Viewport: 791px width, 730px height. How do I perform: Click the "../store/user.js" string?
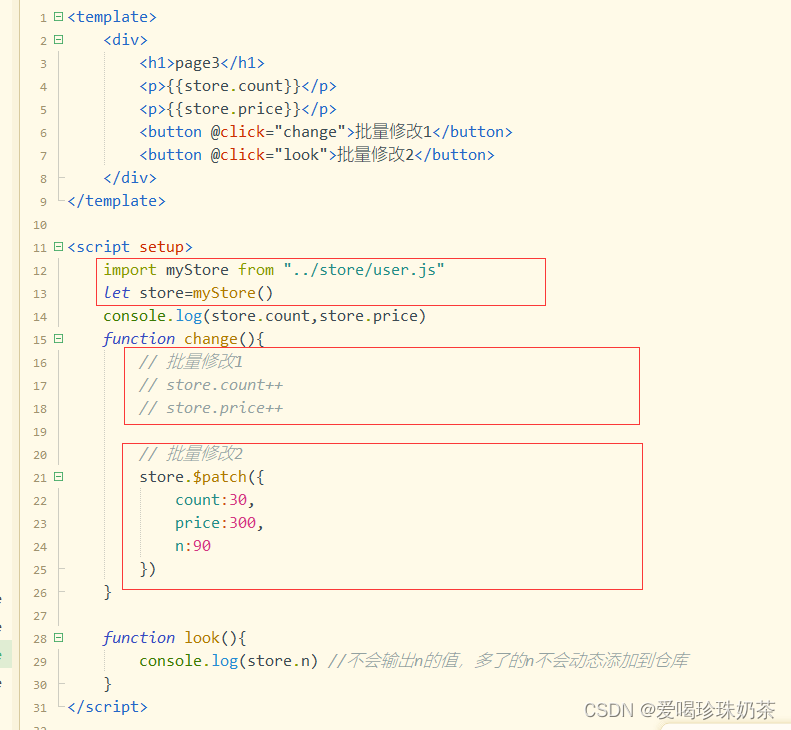tap(364, 270)
